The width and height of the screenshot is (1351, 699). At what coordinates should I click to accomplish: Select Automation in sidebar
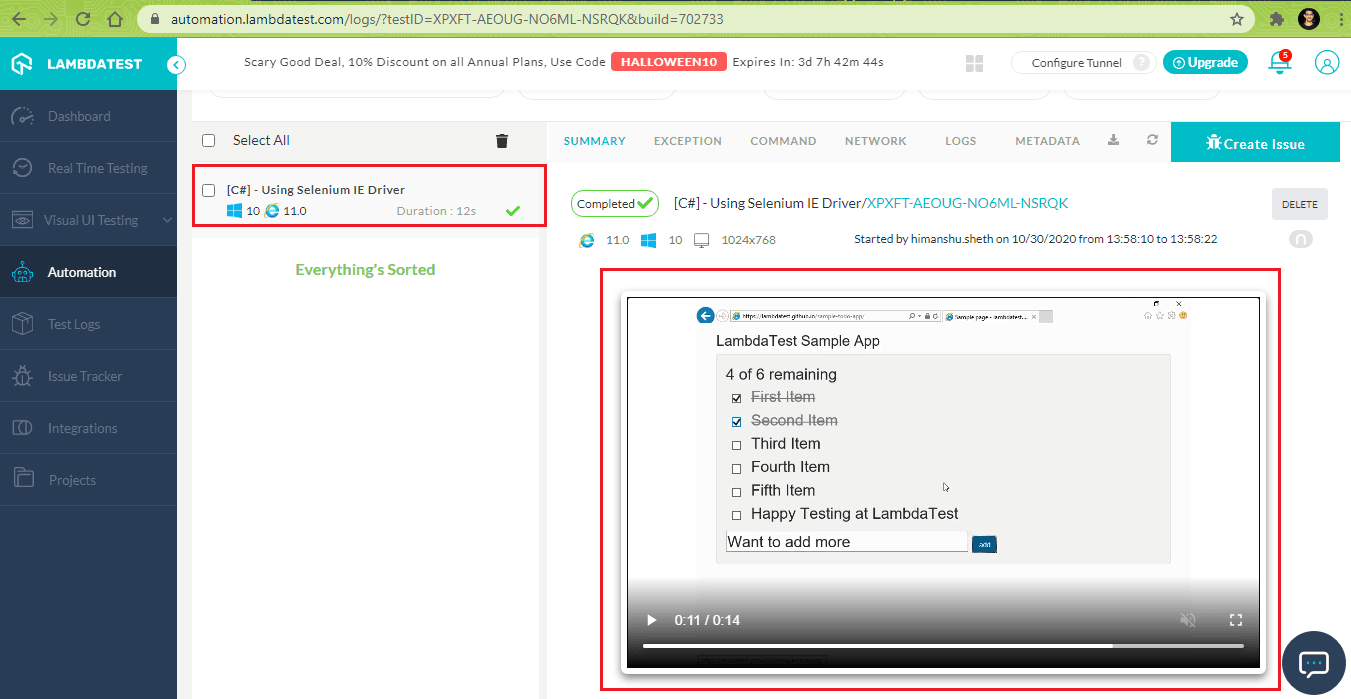pyautogui.click(x=88, y=272)
